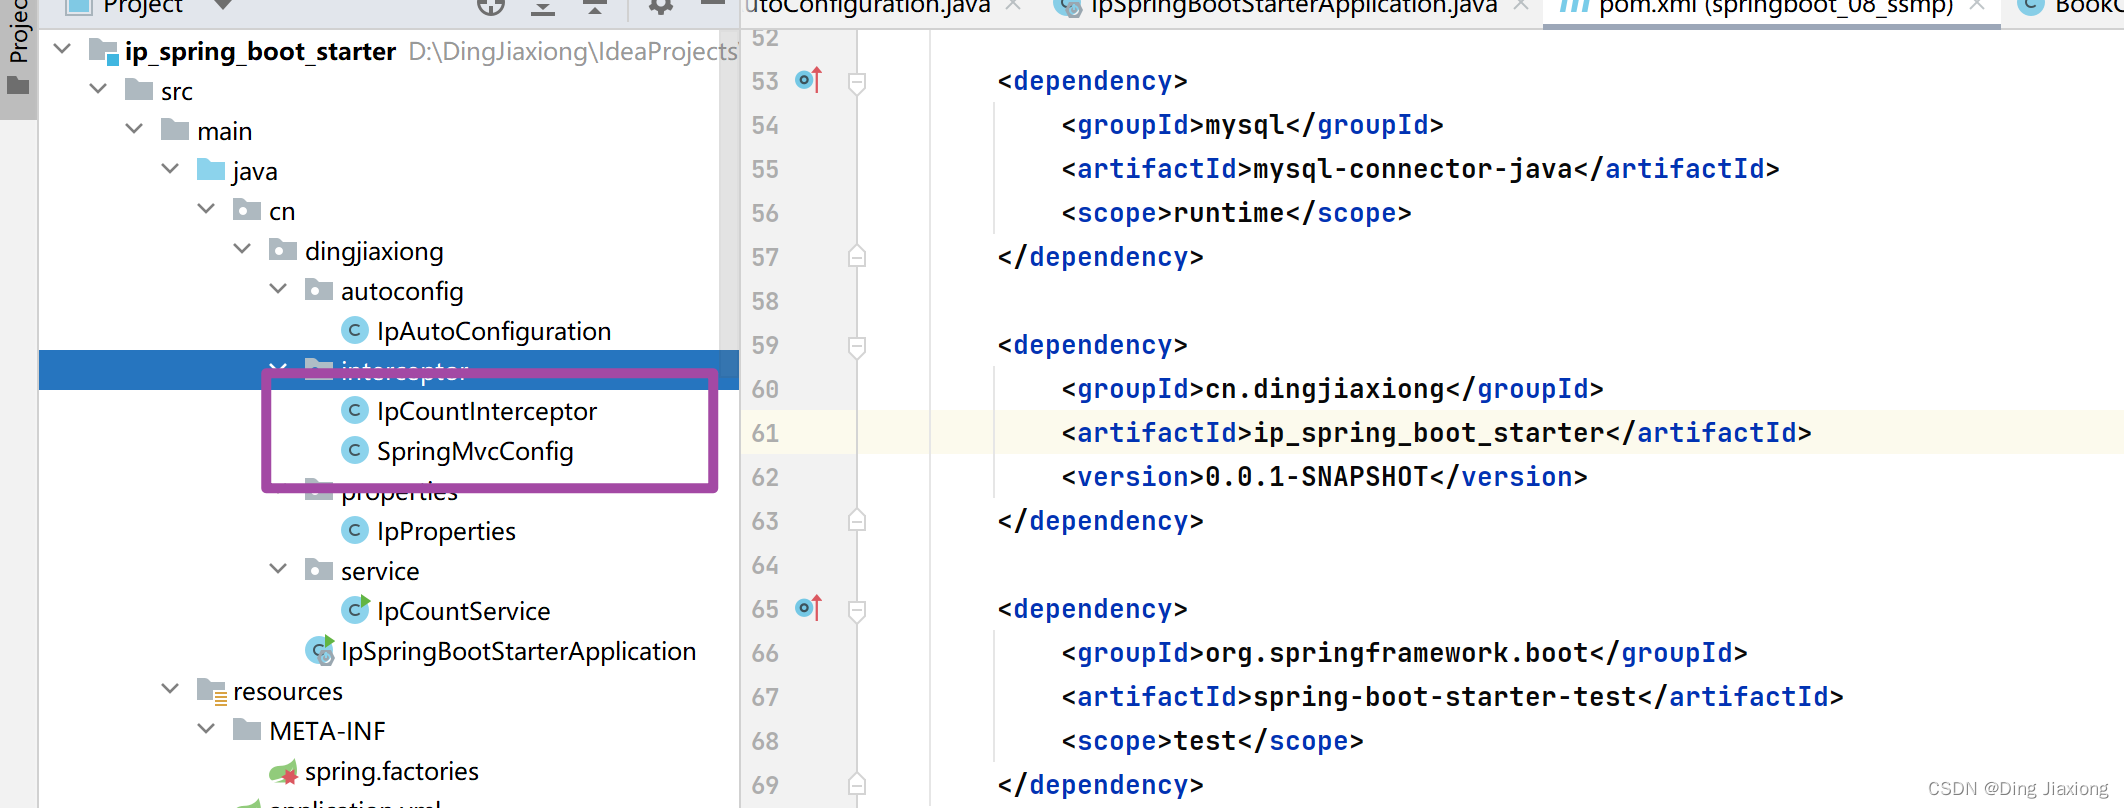The image size is (2124, 808).
Task: Click fold end marker on line 63
Action: coord(857,520)
